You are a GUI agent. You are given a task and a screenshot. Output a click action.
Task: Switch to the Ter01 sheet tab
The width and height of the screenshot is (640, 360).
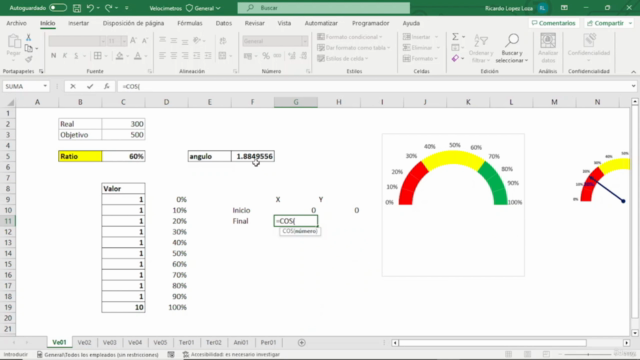186,342
